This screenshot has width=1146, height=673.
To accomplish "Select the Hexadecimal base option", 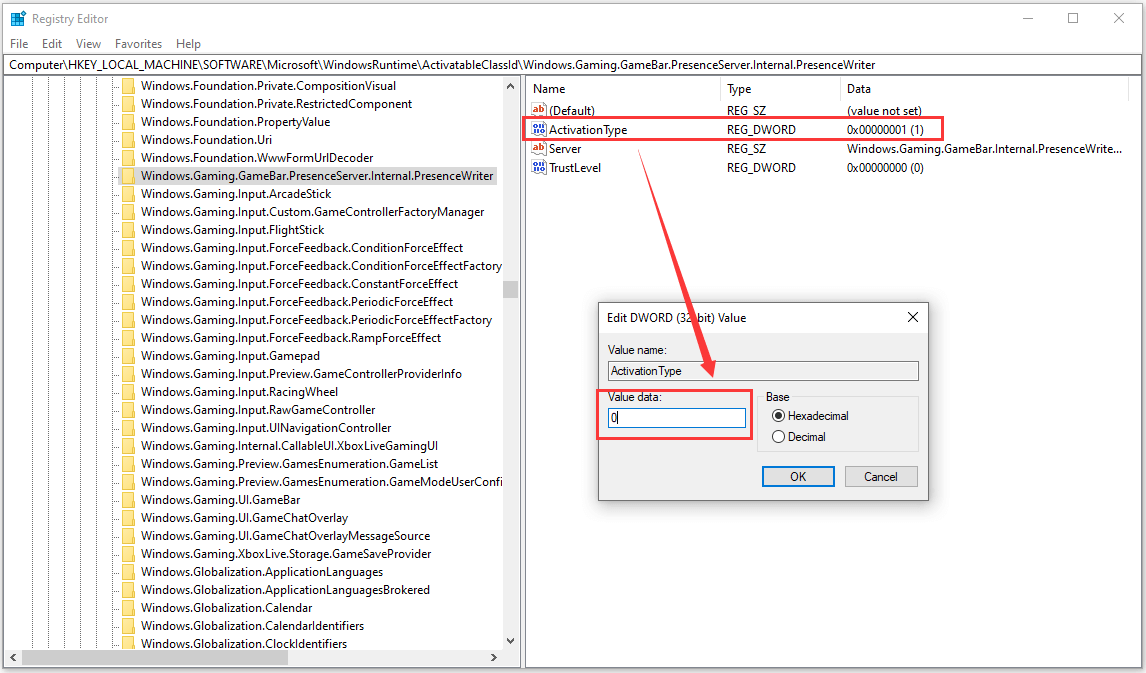I will pos(779,415).
